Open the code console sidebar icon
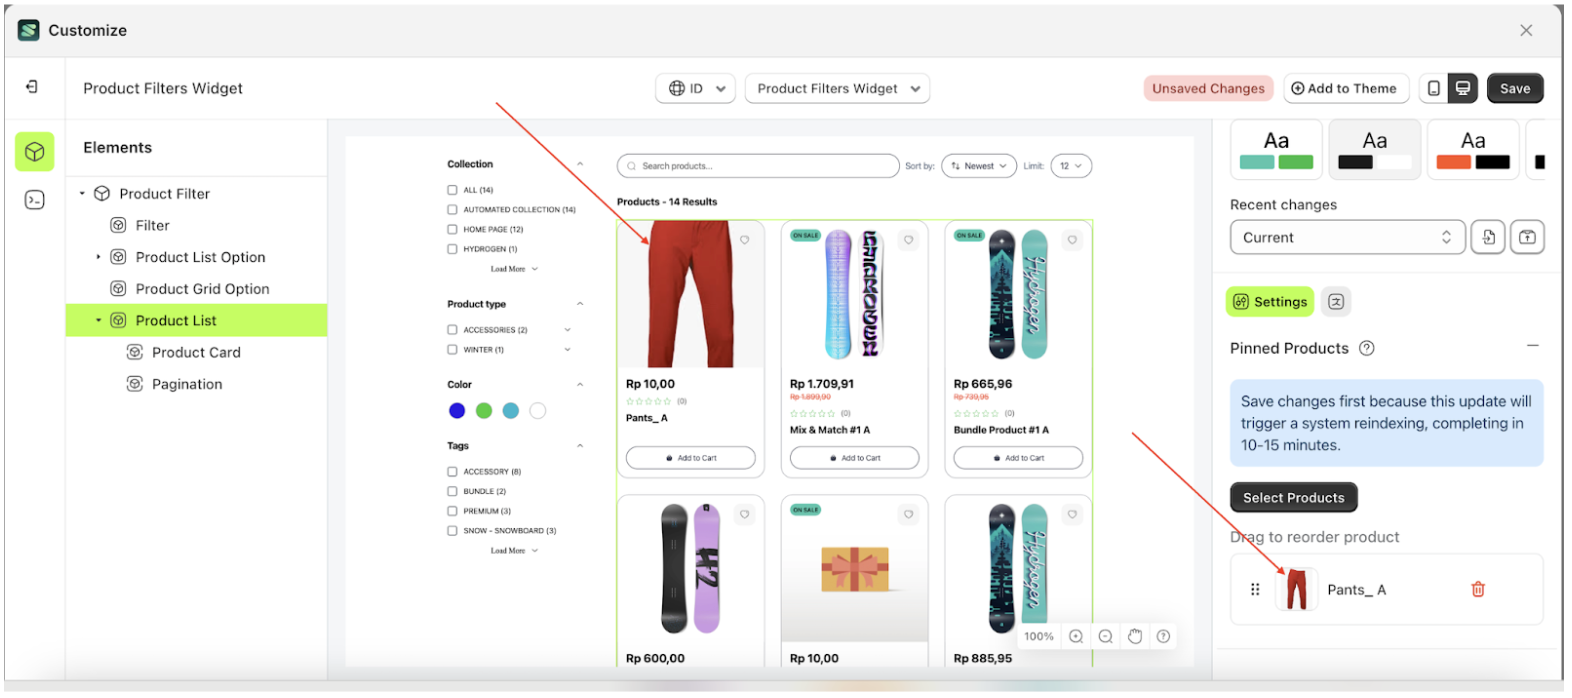Viewport: 1572px width, 698px height. [35, 200]
